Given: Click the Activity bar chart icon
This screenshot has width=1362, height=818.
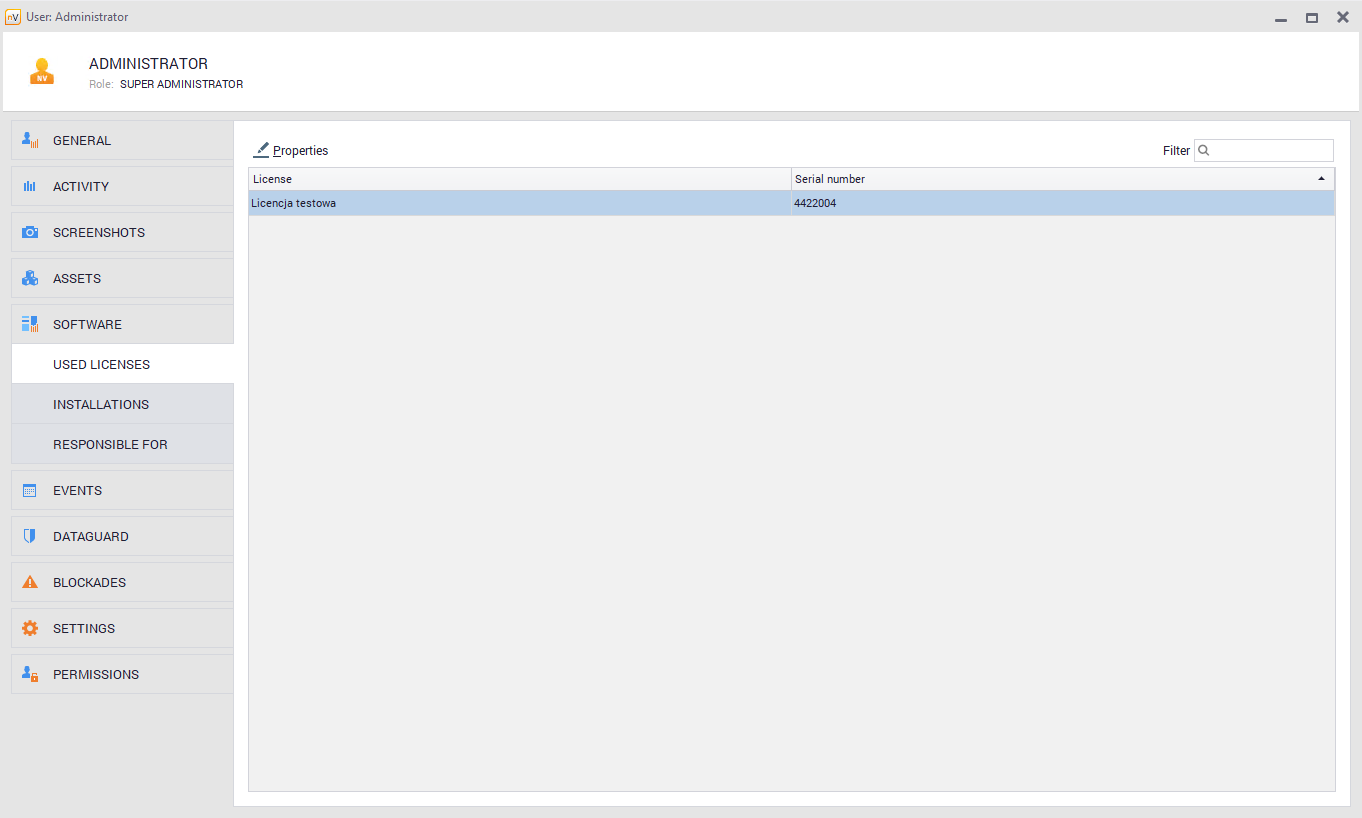Looking at the screenshot, I should pos(30,187).
